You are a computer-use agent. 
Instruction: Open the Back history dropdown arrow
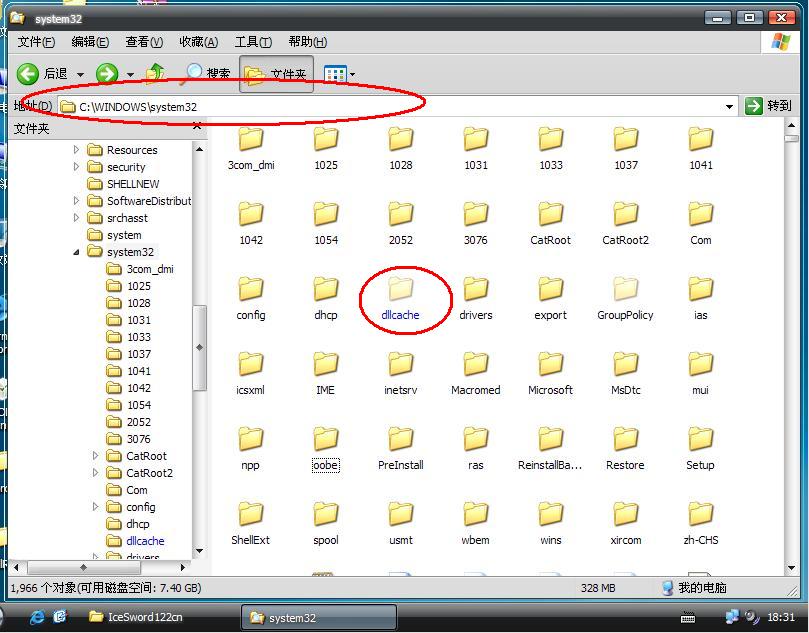[x=80, y=75]
